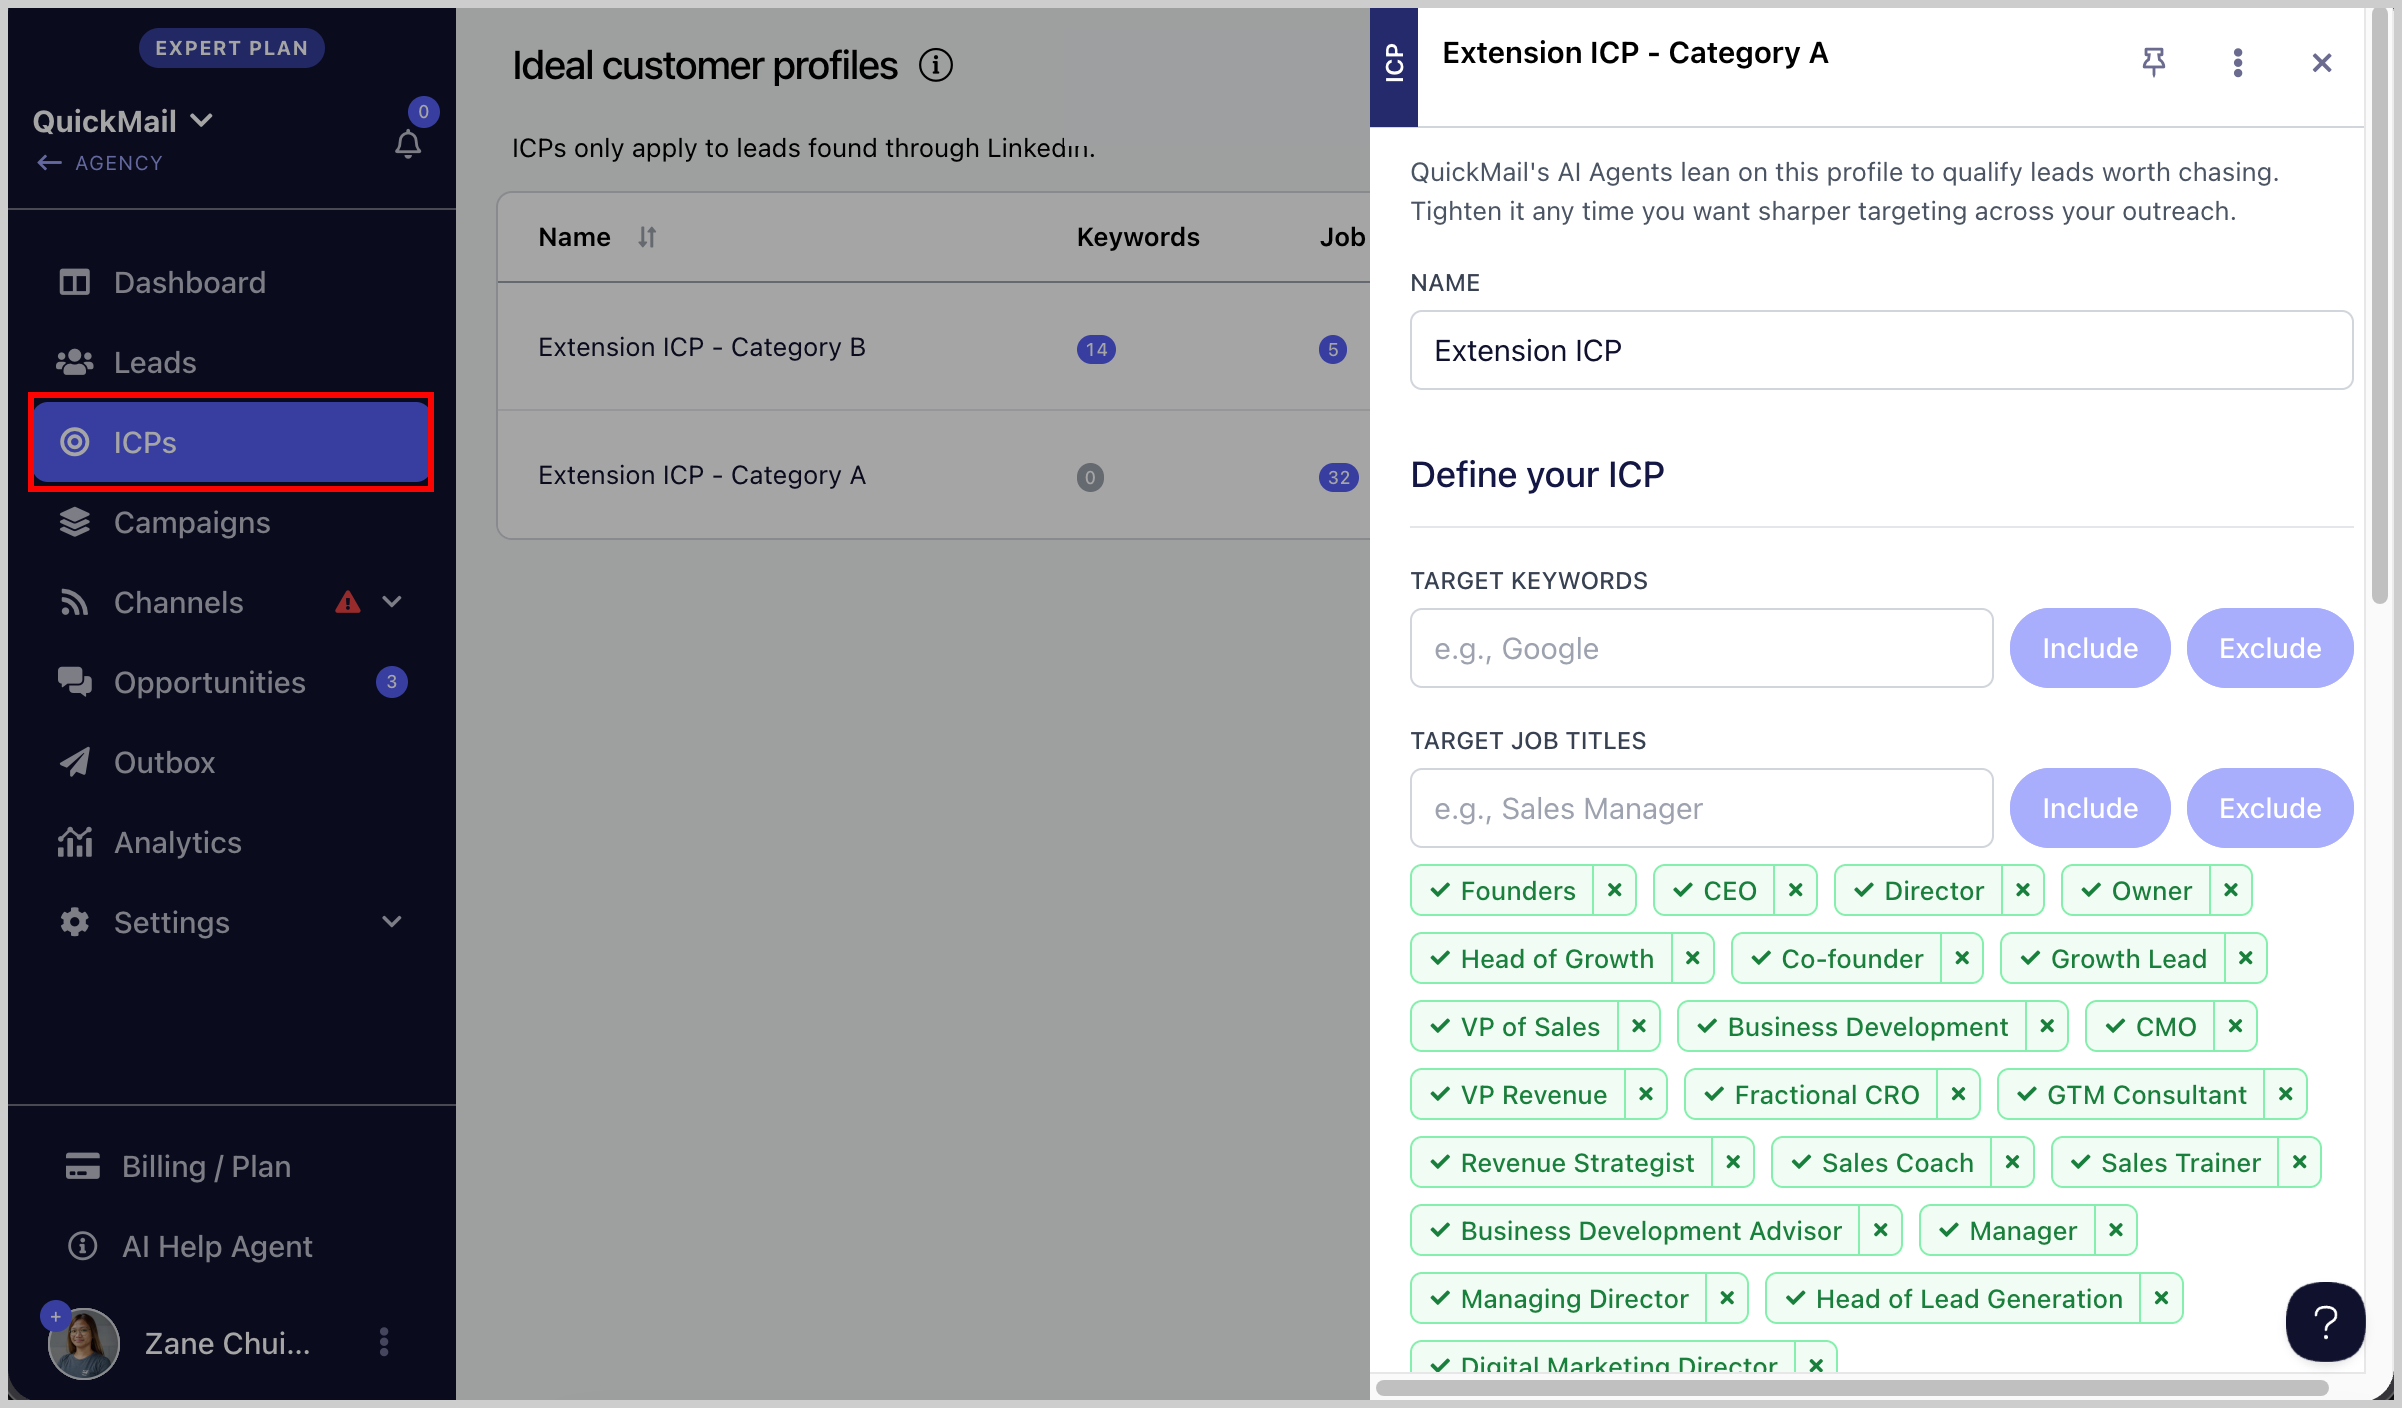Screen dimensions: 2402x1408
Task: Open Opportunities in the sidebar
Action: 232,682
